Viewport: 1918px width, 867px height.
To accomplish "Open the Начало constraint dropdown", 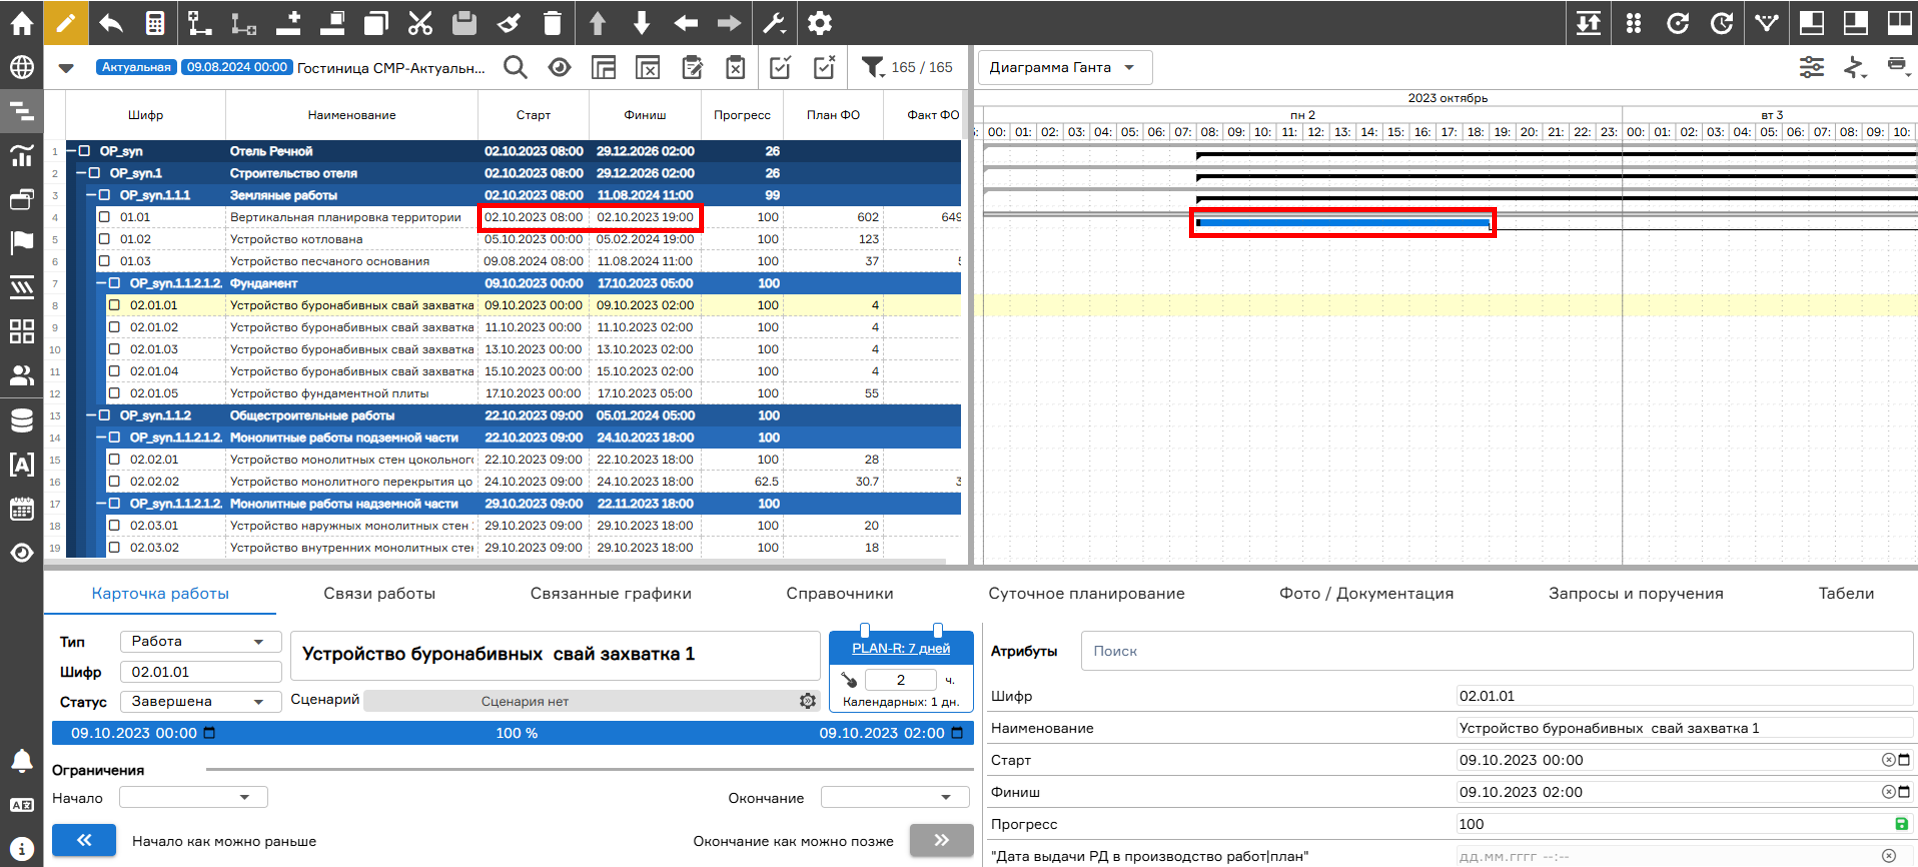I will (193, 797).
